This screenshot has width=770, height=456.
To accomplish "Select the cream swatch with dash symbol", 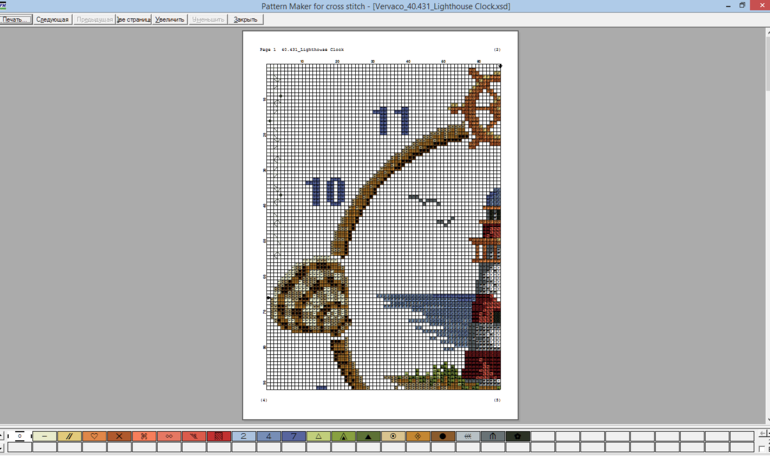I will pyautogui.click(x=45, y=437).
